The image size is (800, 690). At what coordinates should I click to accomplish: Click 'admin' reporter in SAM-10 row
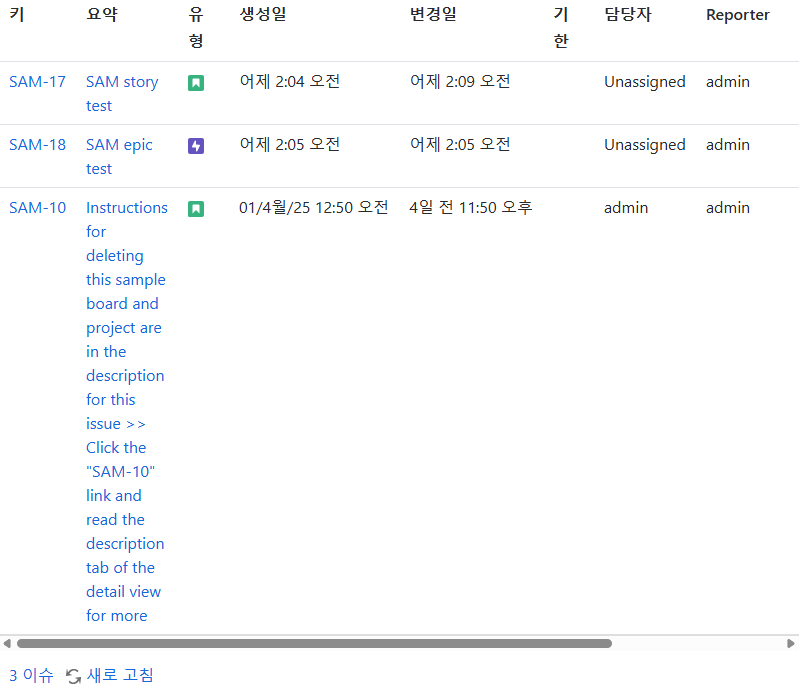click(728, 208)
